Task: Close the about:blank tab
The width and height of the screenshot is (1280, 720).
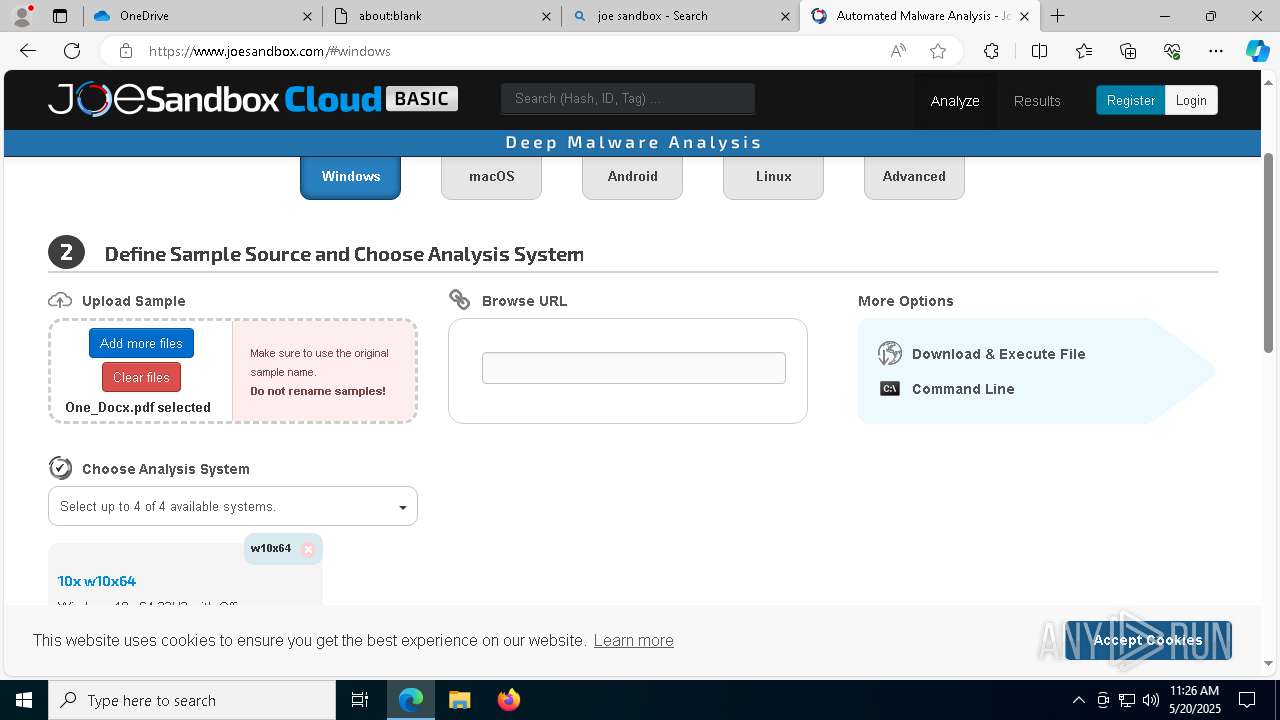Action: (x=546, y=16)
